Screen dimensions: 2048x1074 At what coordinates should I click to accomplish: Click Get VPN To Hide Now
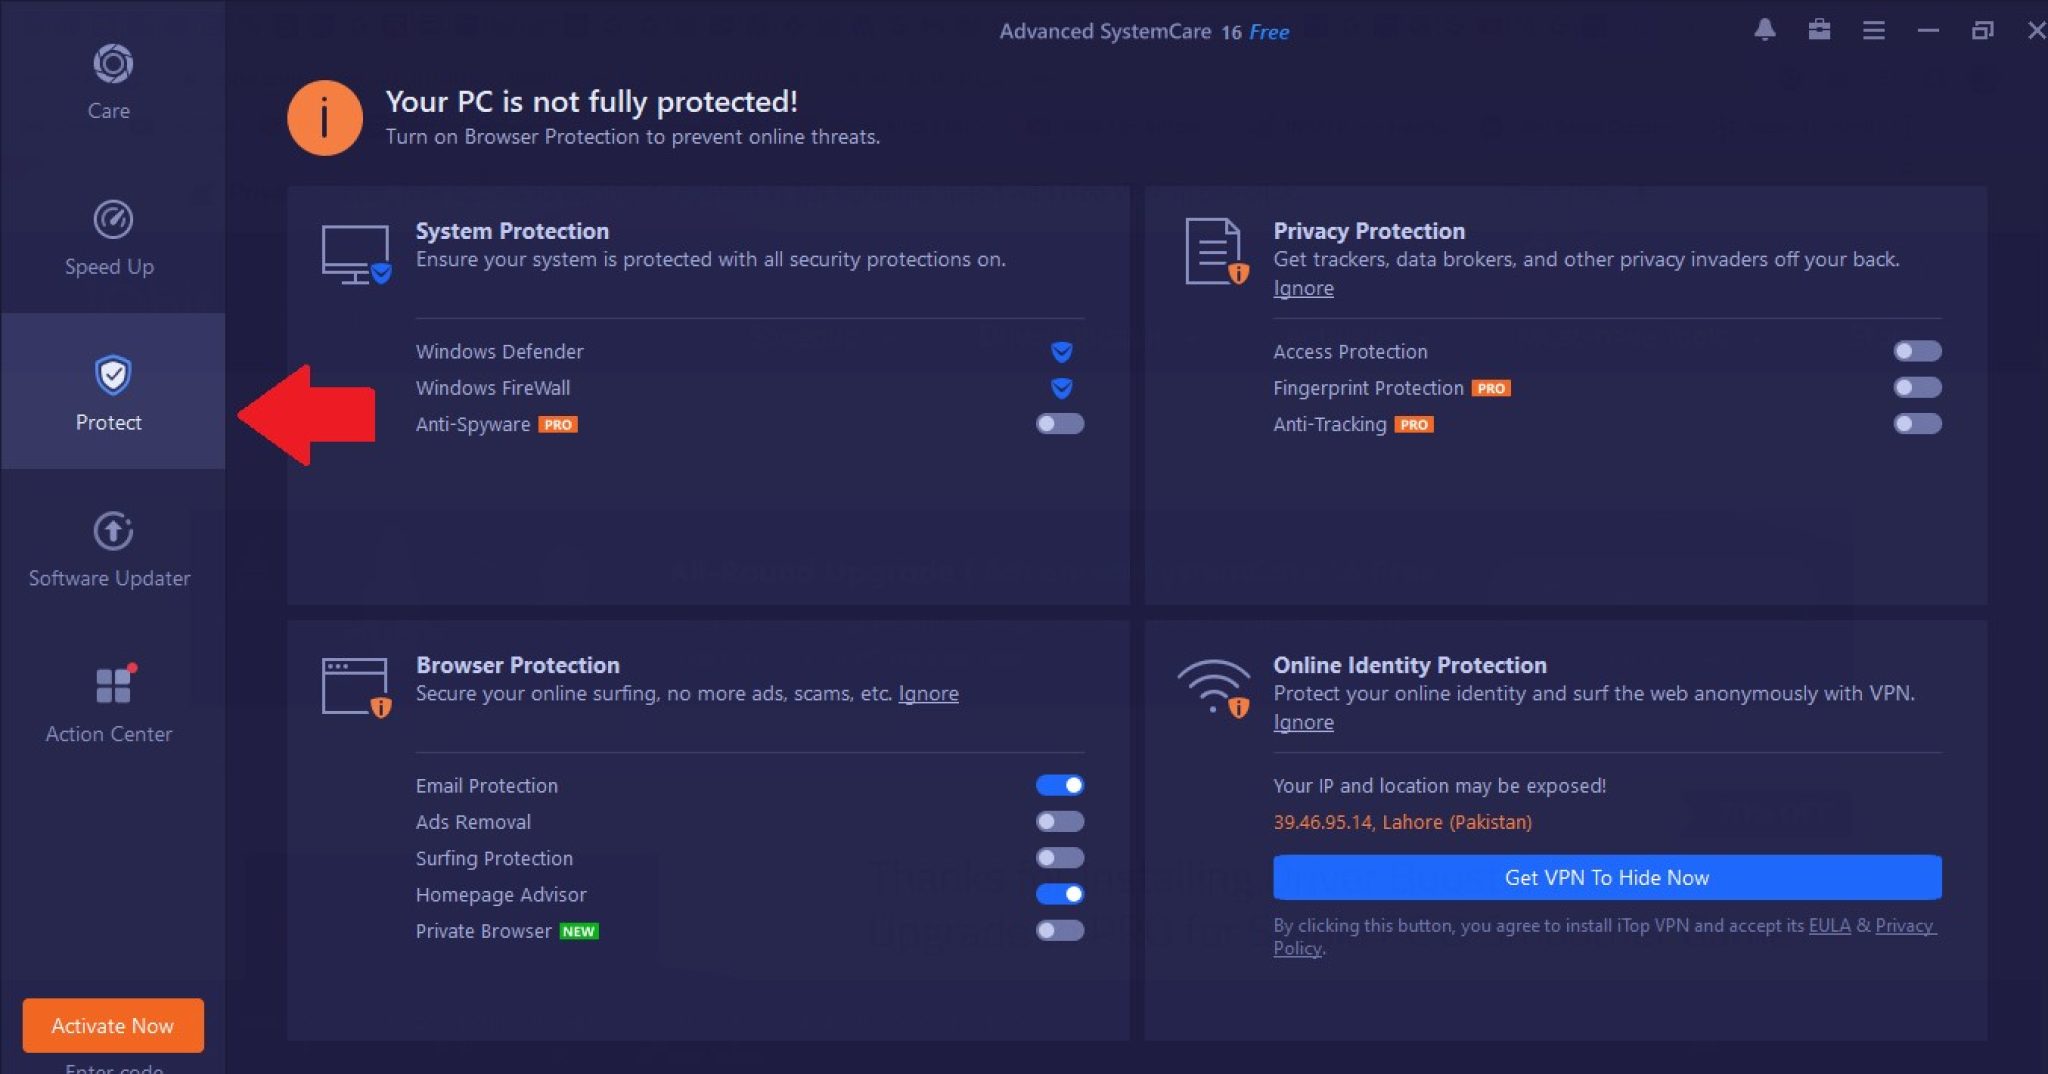(x=1605, y=877)
